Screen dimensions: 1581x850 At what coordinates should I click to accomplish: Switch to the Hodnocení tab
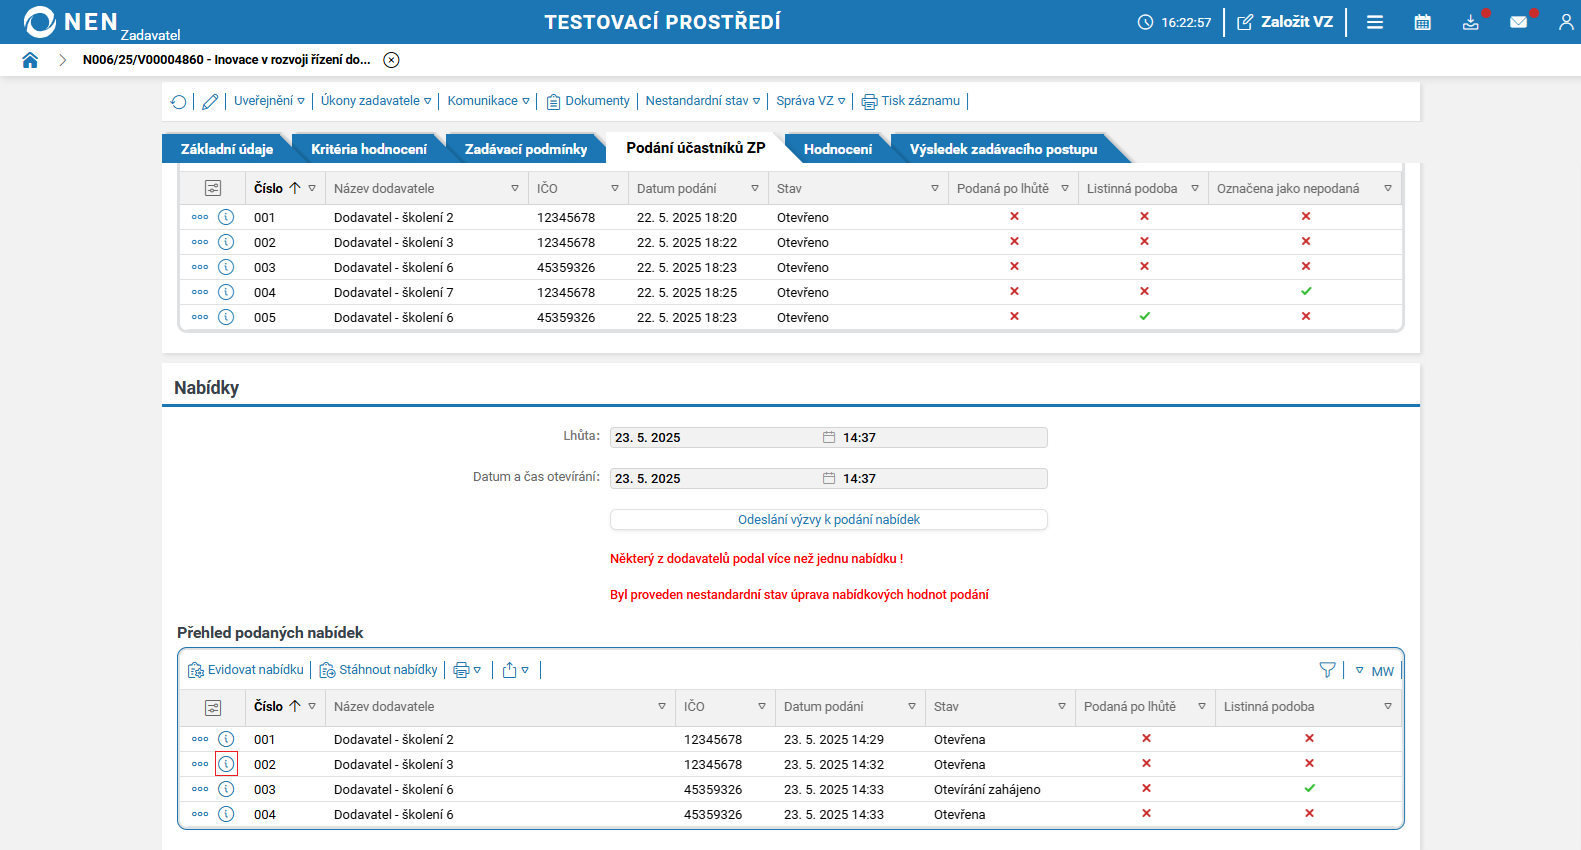tap(837, 149)
